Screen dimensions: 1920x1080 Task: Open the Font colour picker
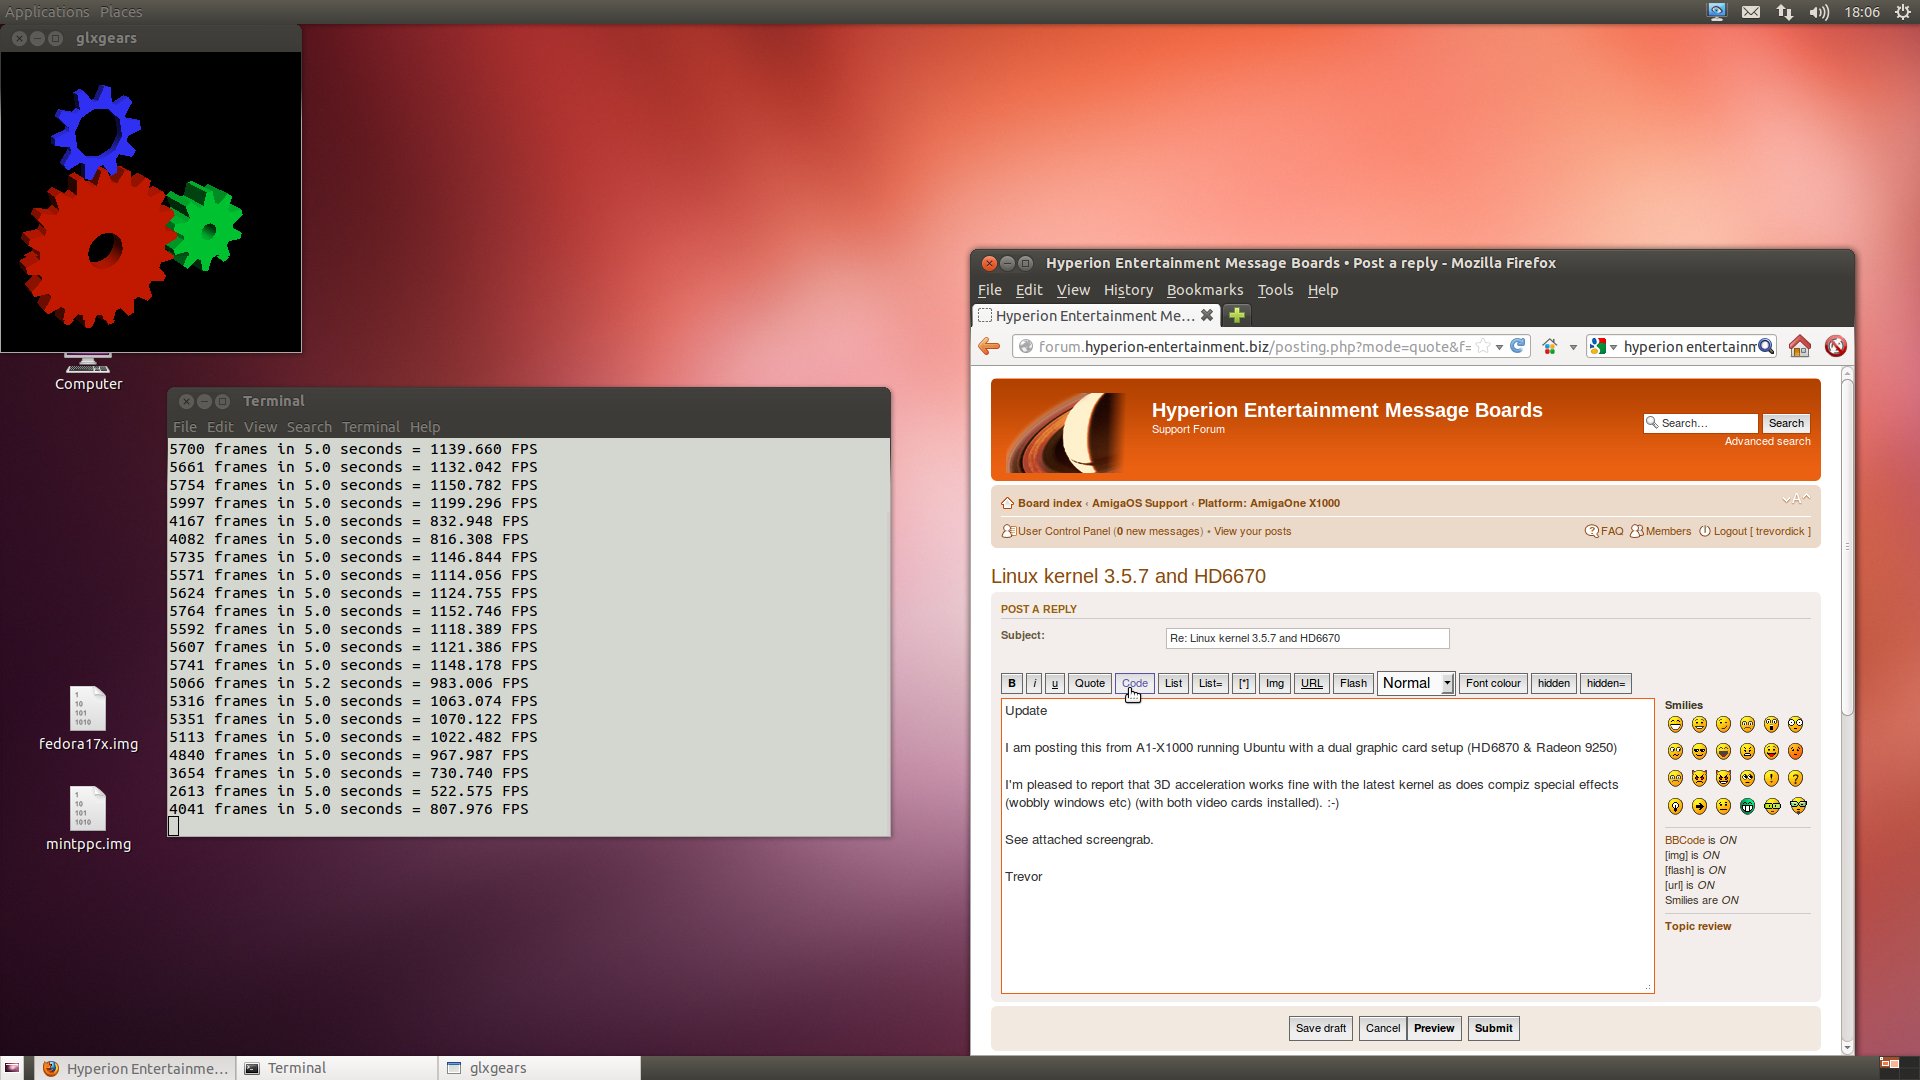1492,683
